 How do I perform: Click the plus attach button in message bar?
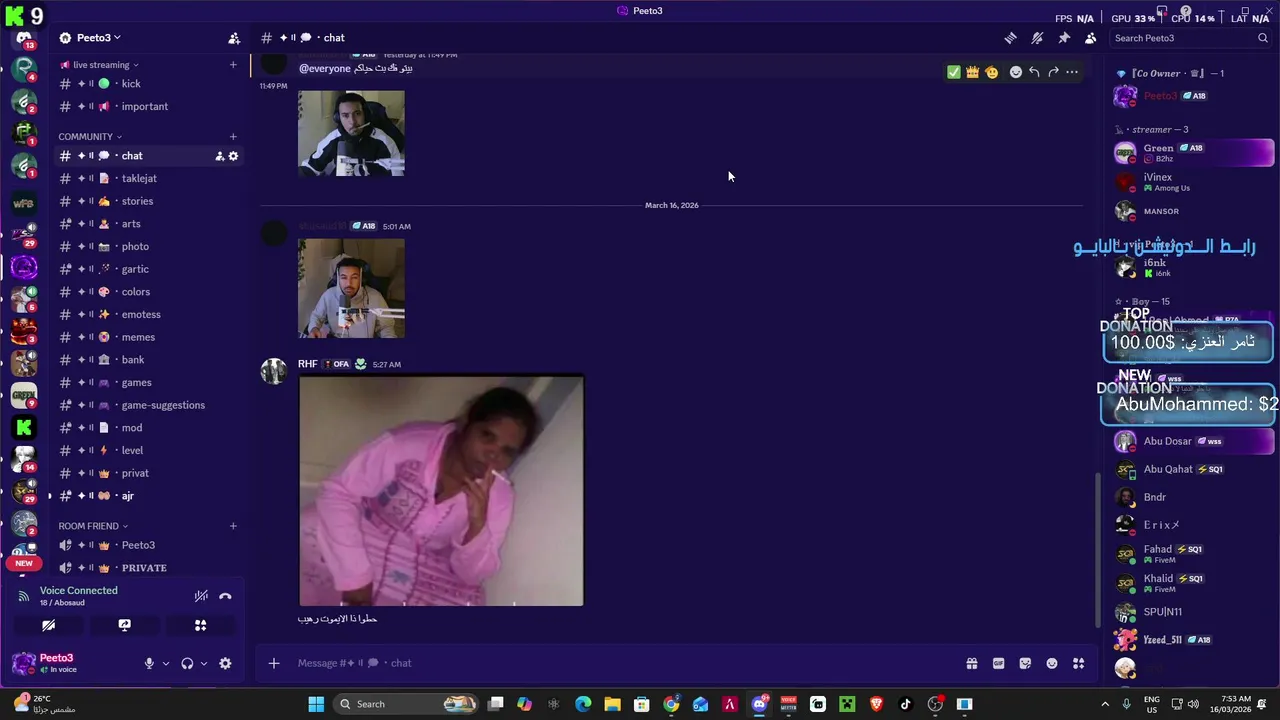click(274, 663)
